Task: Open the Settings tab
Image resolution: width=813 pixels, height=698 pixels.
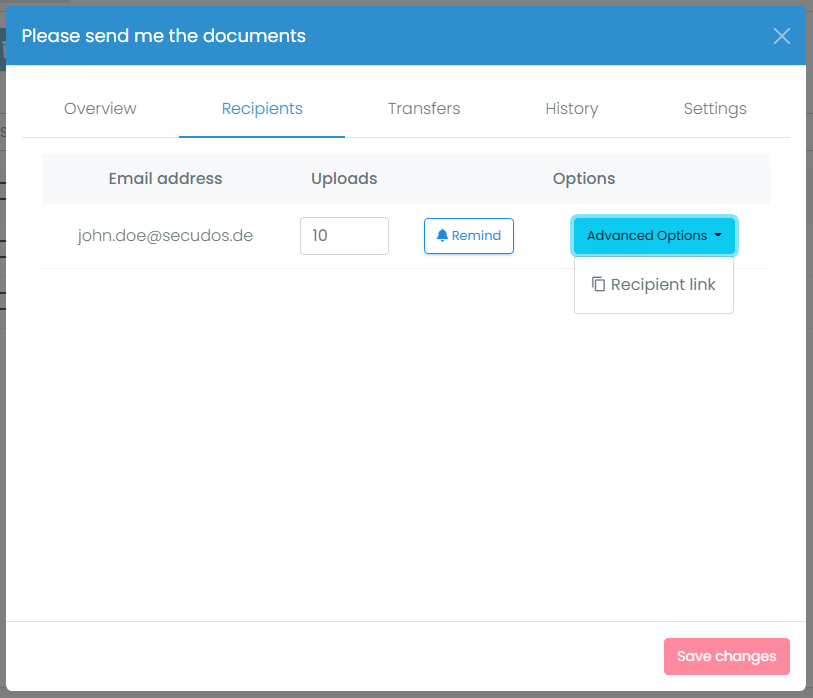Action: [715, 108]
